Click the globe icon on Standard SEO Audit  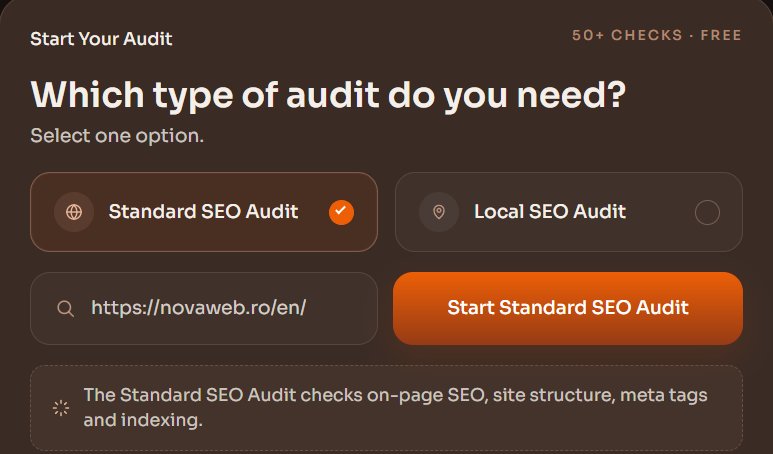coord(74,212)
